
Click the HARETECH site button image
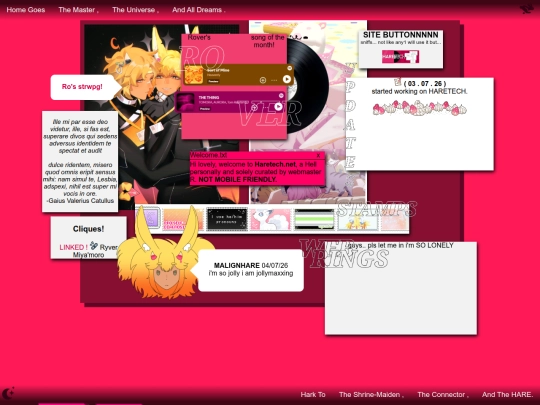tap(400, 56)
